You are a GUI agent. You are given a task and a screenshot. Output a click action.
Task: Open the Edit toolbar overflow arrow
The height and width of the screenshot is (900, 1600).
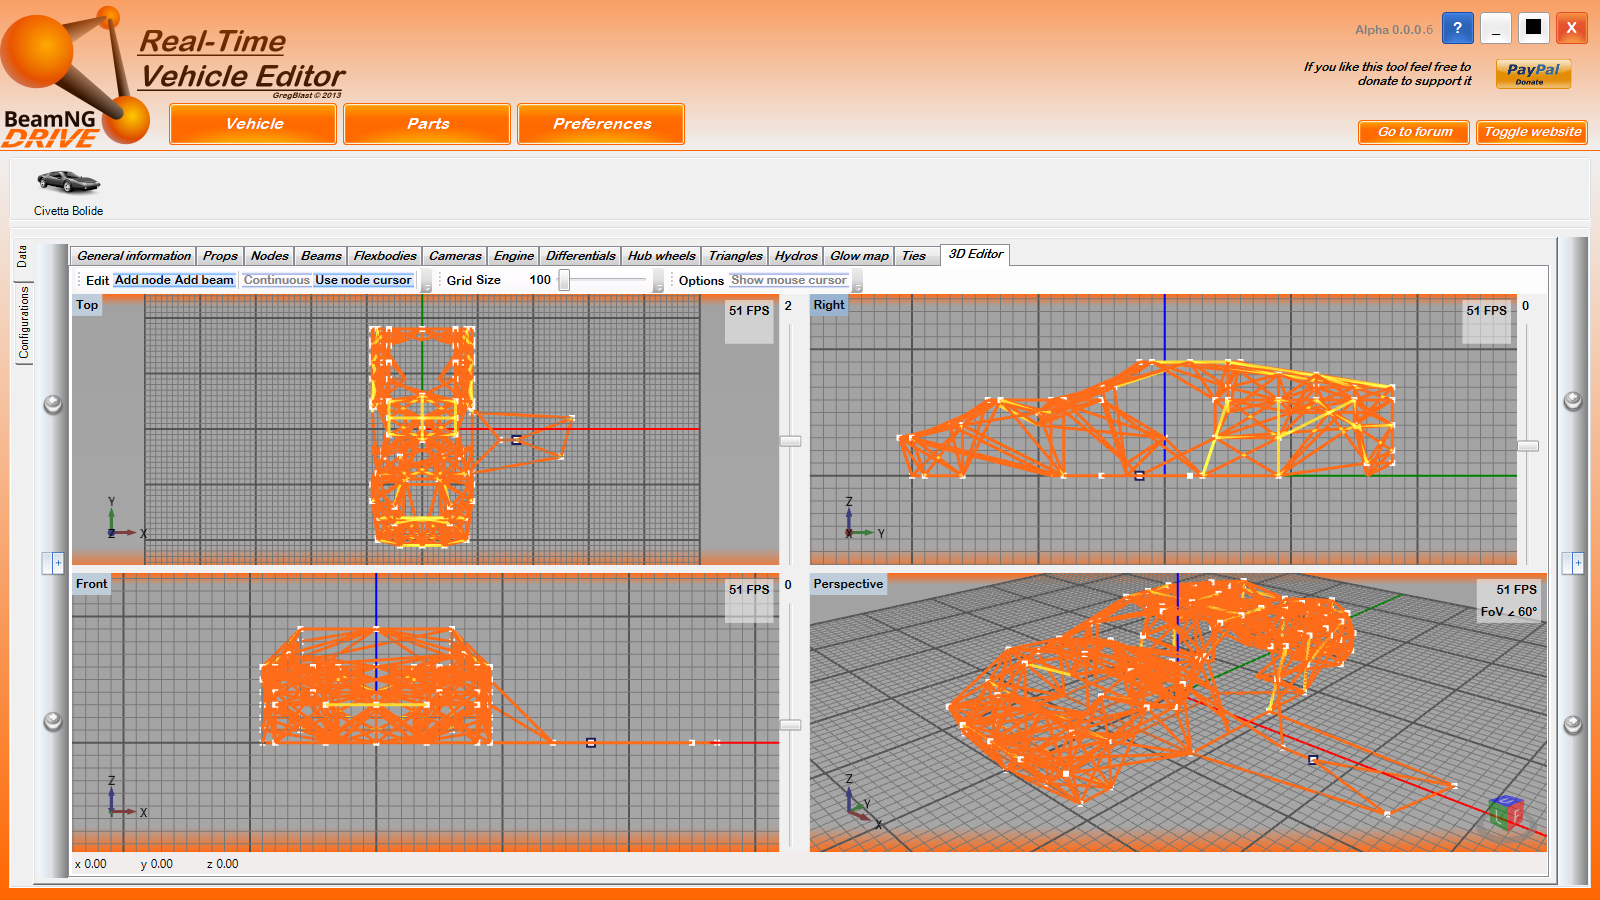[427, 282]
